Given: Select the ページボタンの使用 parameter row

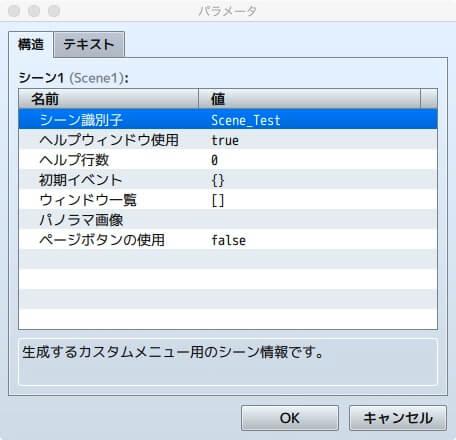Looking at the screenshot, I should point(228,240).
